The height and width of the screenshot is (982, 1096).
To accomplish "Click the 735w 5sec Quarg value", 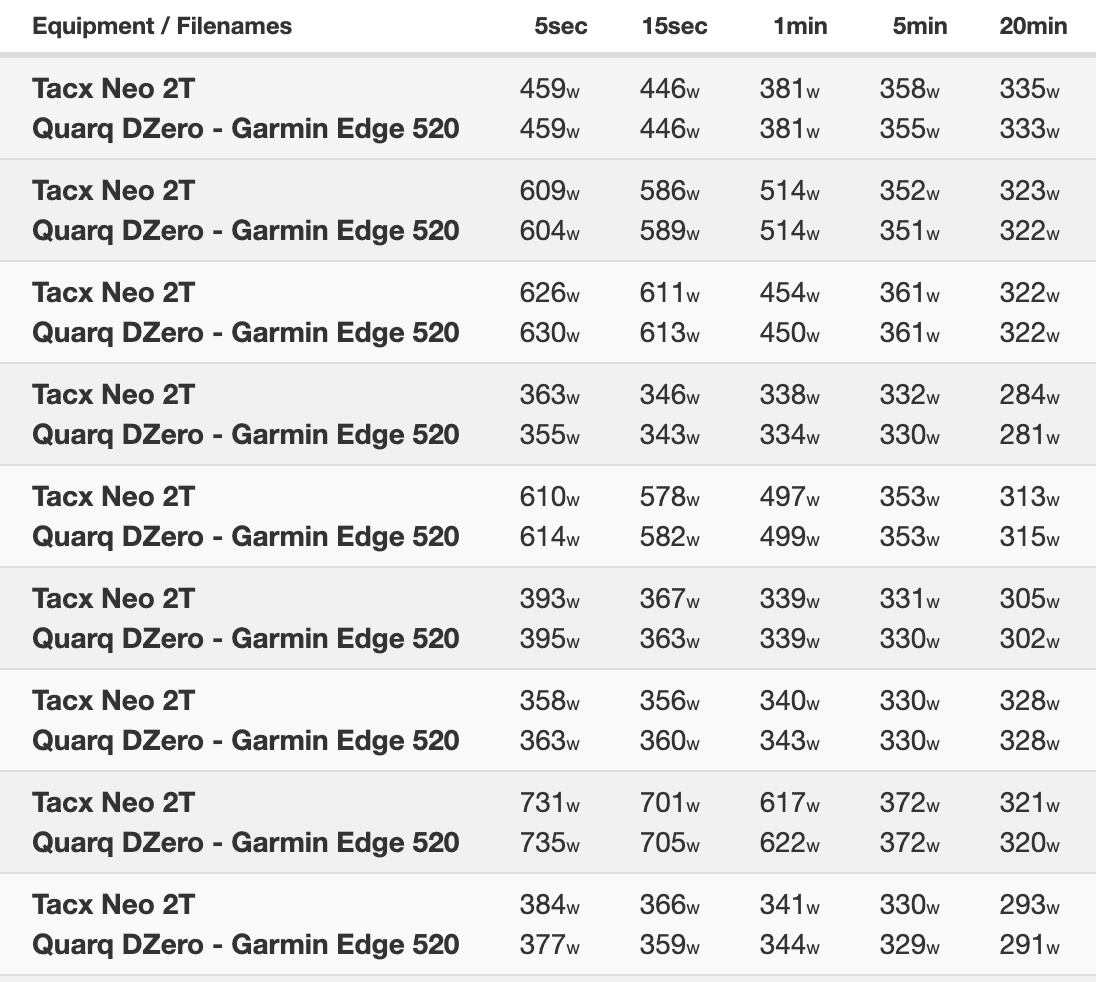I will tap(549, 842).
